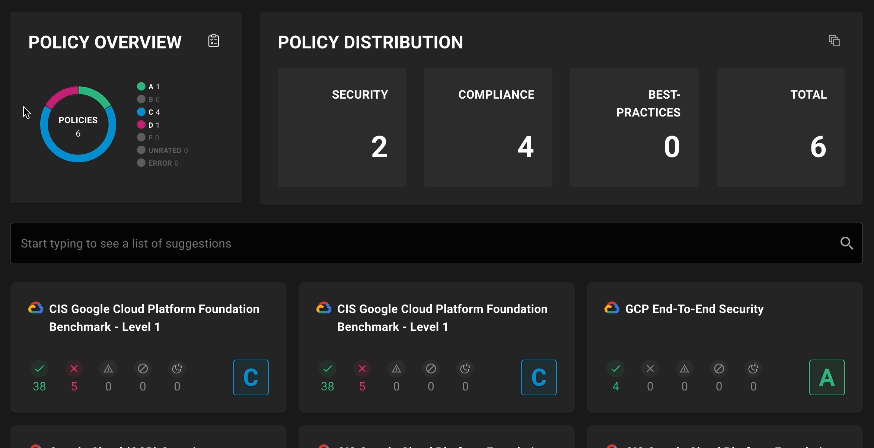Open the BEST-PRACTICES count tile
Viewport: 874px width, 448px height.
(634, 127)
